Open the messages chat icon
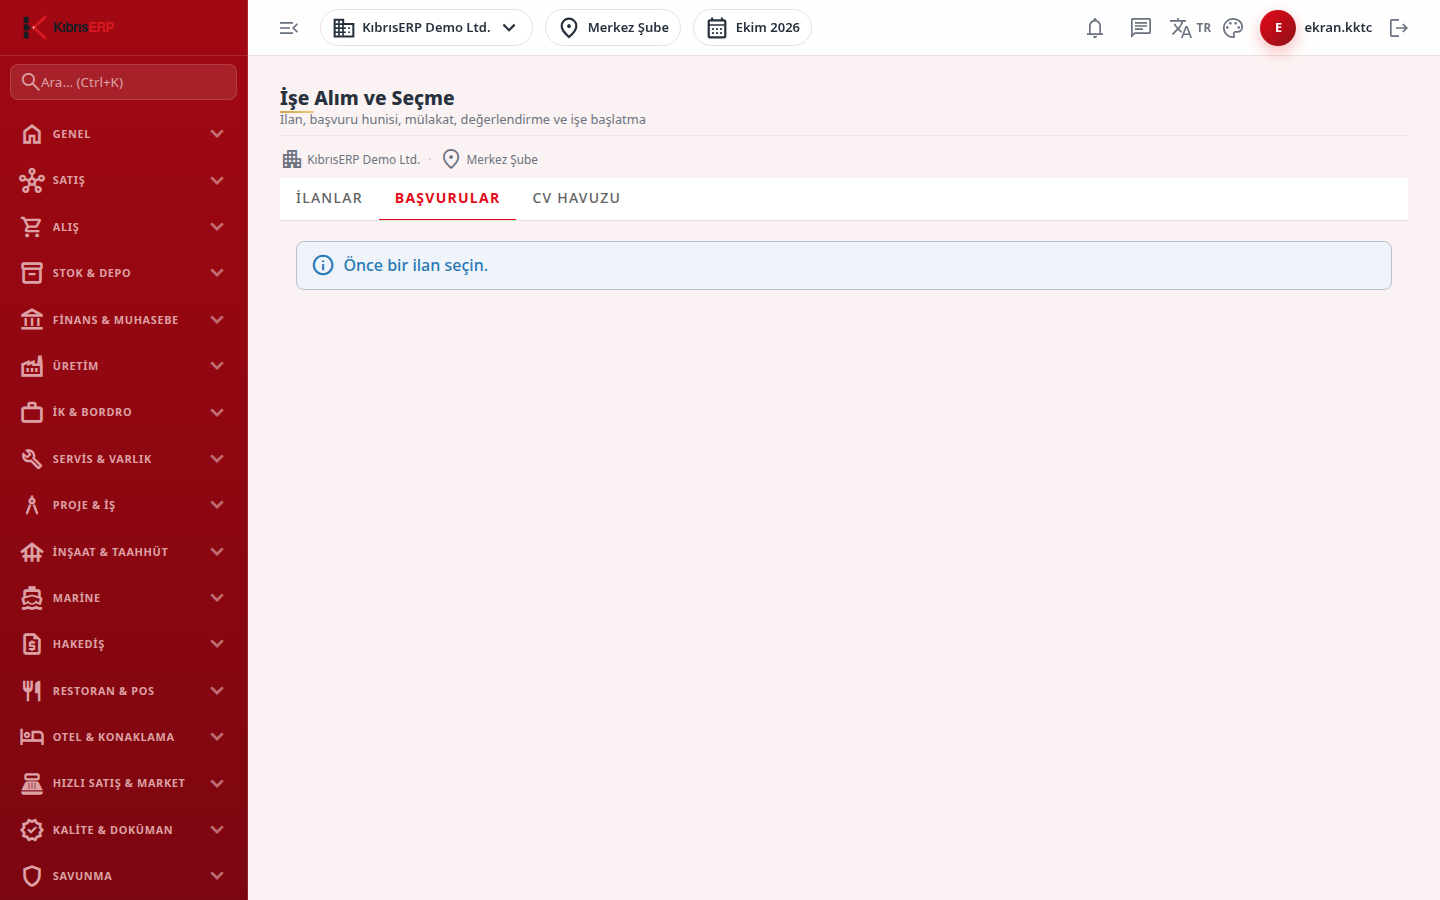The width and height of the screenshot is (1440, 900). tap(1141, 28)
